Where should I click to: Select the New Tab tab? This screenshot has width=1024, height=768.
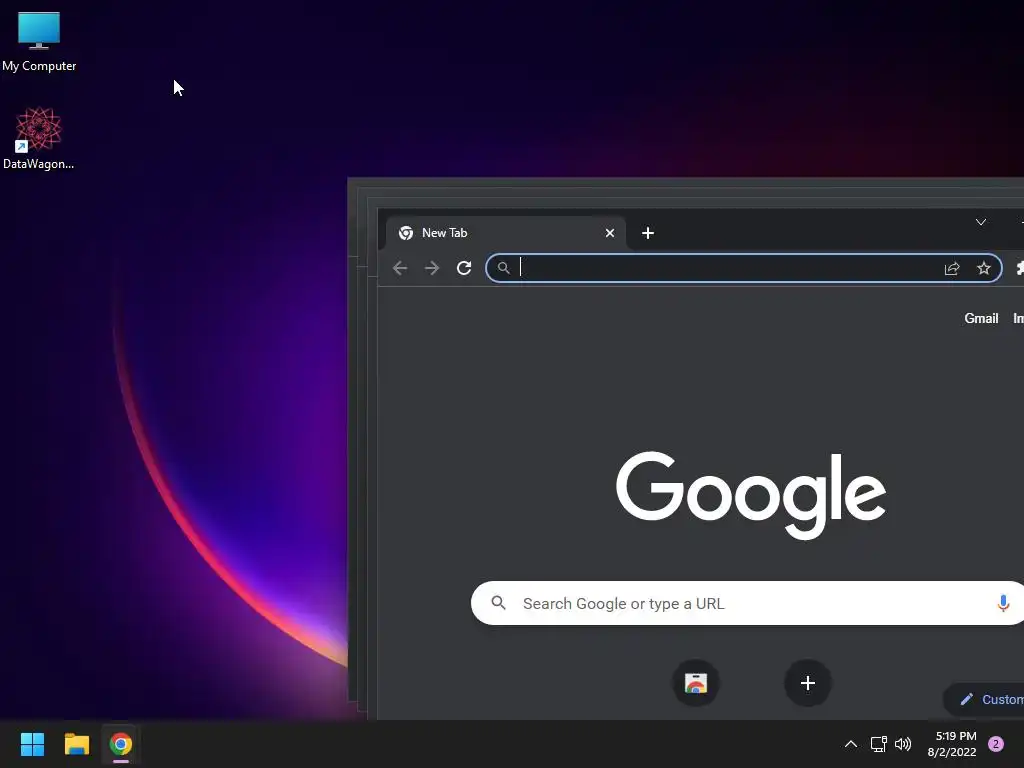tap(506, 233)
